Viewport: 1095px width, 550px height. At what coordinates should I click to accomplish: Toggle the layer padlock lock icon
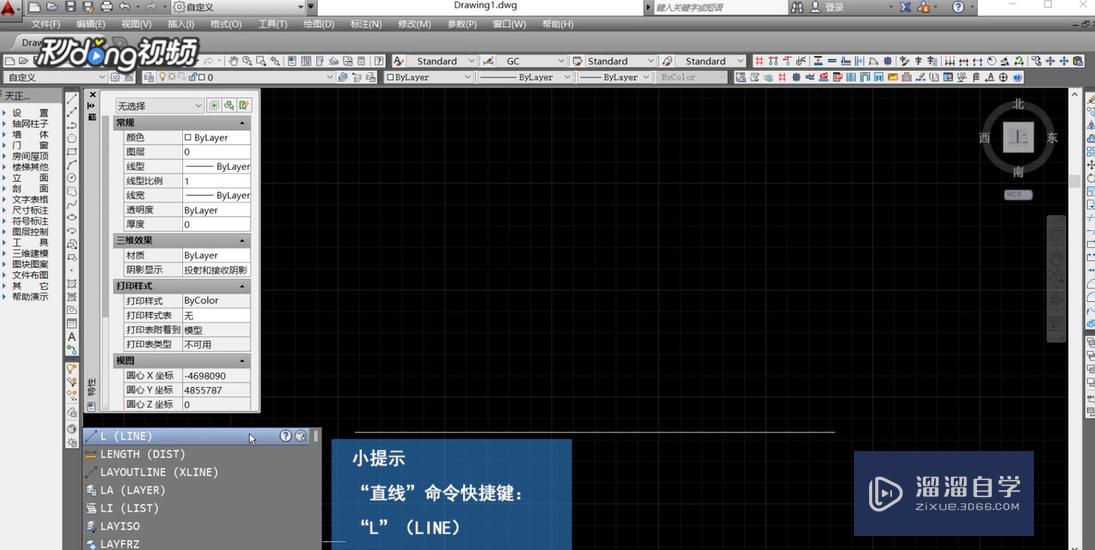tap(192, 77)
